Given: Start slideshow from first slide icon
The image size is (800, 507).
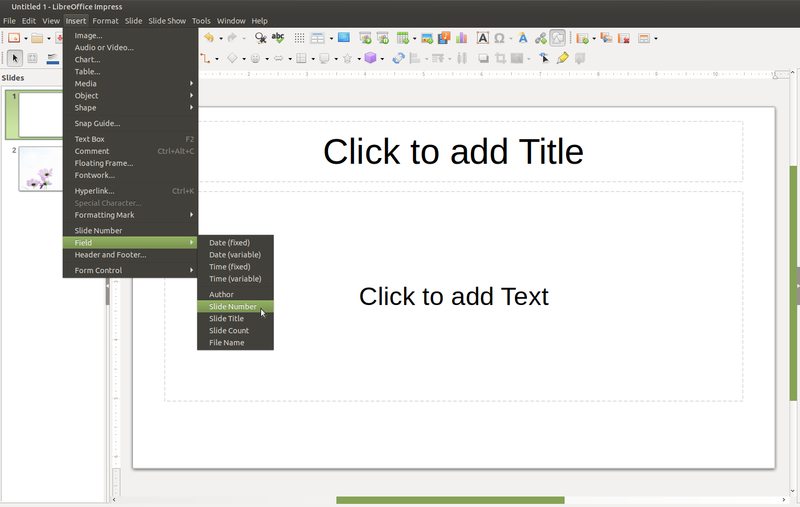Looking at the screenshot, I should pos(365,38).
